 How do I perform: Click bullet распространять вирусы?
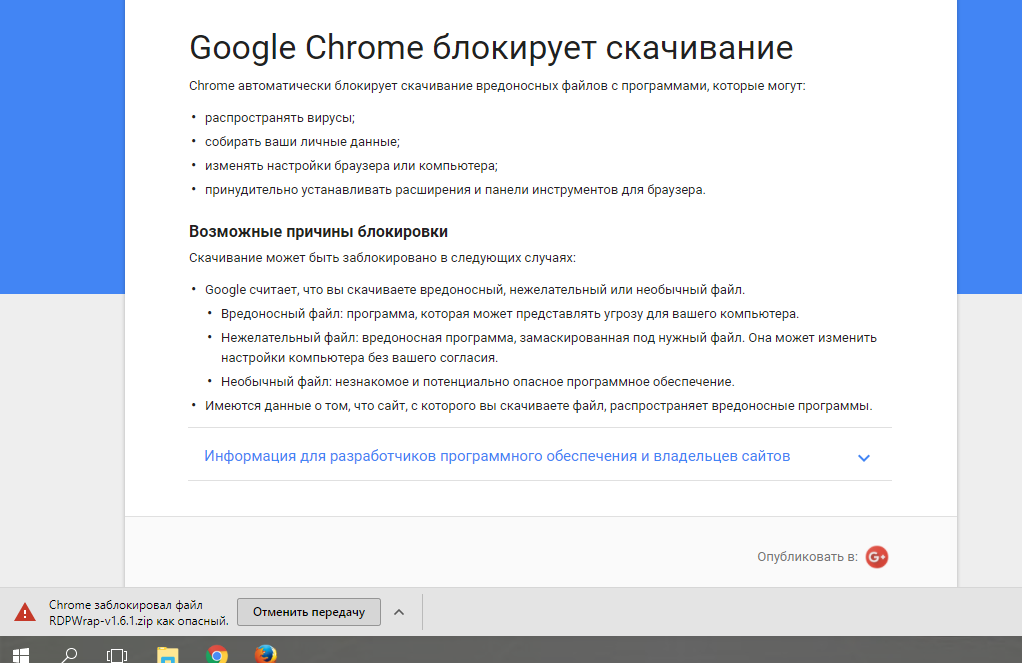tap(280, 118)
